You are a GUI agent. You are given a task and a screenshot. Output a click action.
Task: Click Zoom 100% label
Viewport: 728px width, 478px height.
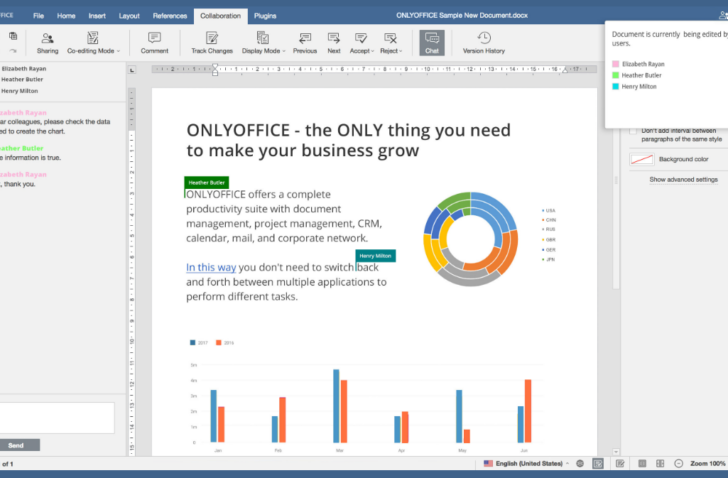[x=707, y=463]
